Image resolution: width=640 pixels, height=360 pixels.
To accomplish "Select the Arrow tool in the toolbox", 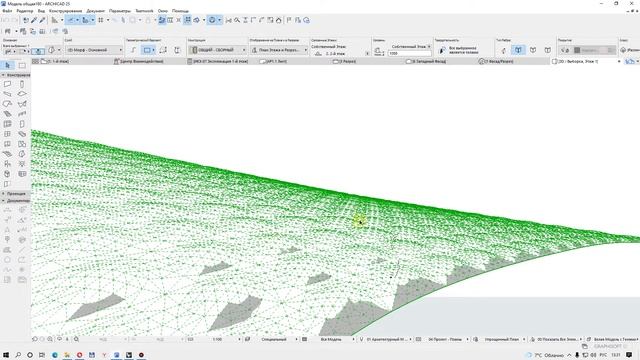I will point(8,65).
